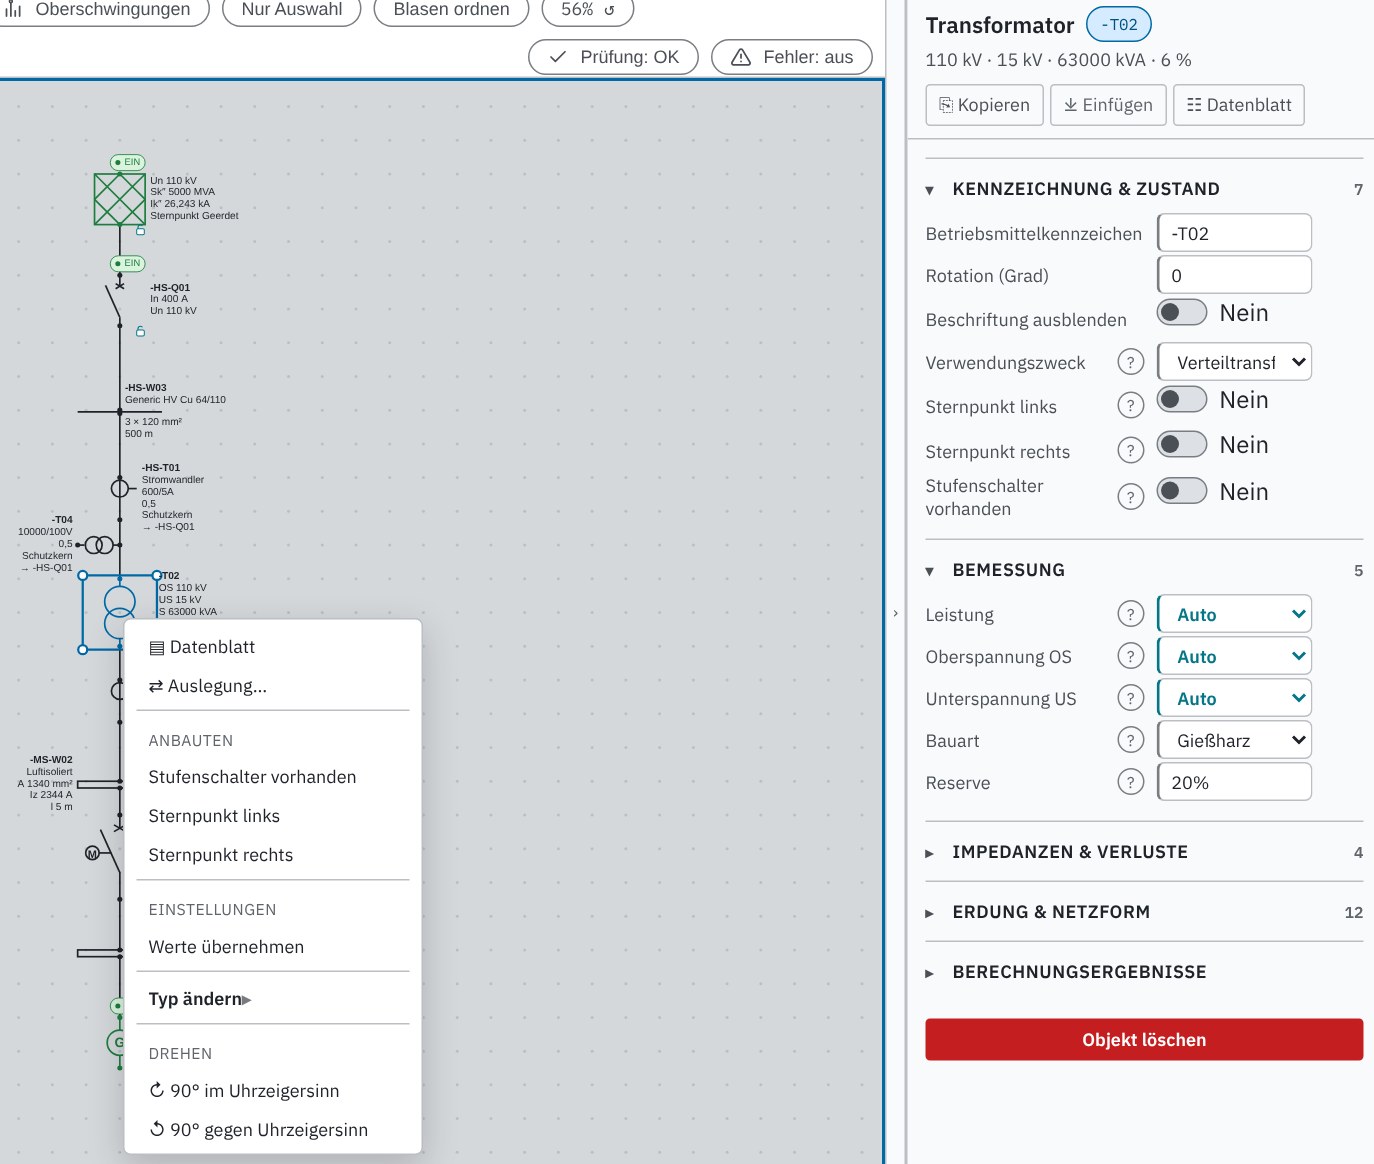Choose Auslegung... in the context menu
This screenshot has height=1164, width=1374.
pos(273,686)
